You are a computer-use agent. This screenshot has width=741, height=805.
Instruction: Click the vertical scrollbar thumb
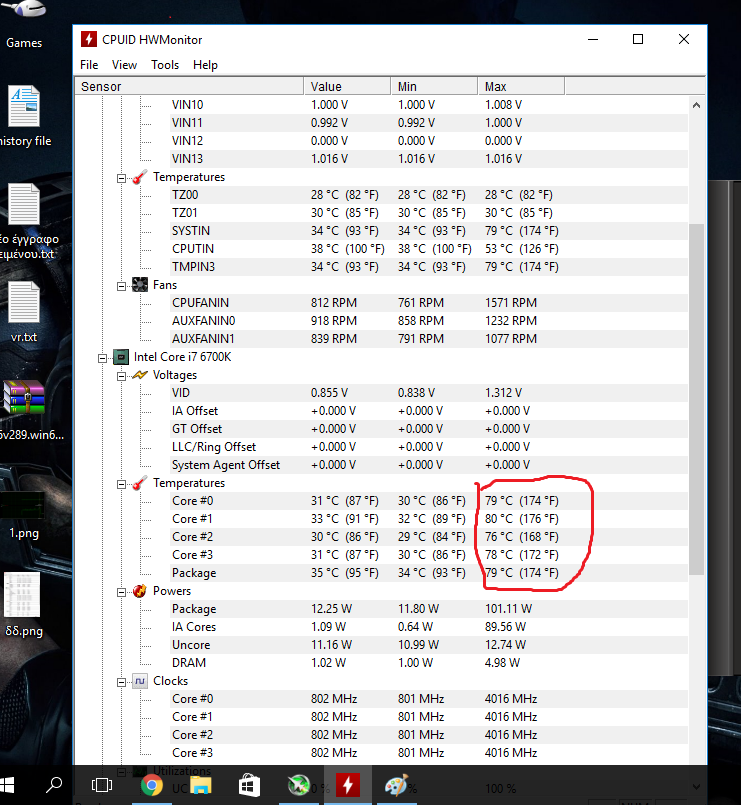point(696,399)
